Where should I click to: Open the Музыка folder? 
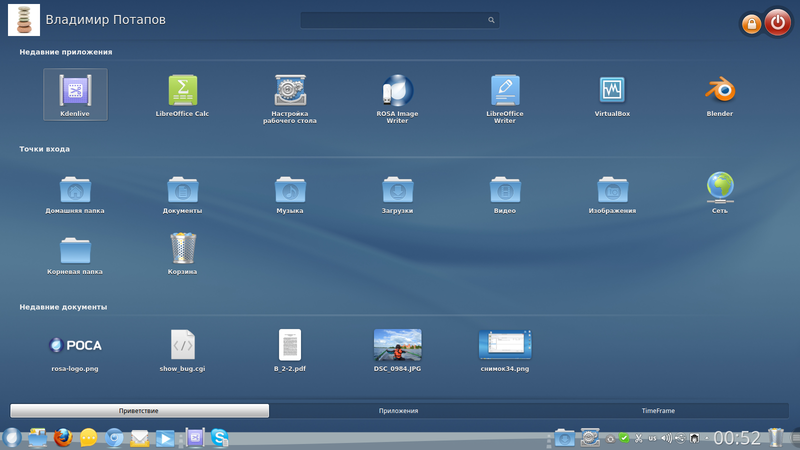pos(290,195)
